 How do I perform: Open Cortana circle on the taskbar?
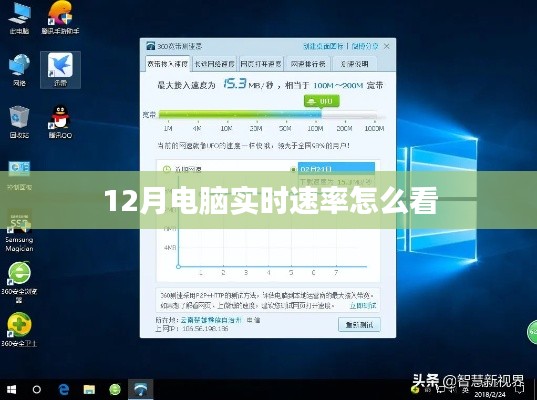coord(37,390)
